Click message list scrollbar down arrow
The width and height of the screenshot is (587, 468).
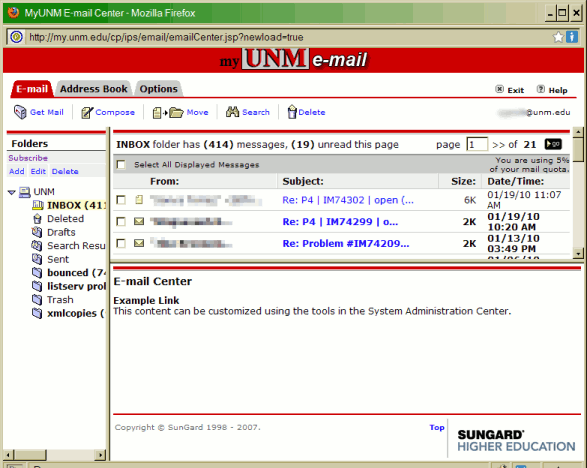tap(578, 253)
